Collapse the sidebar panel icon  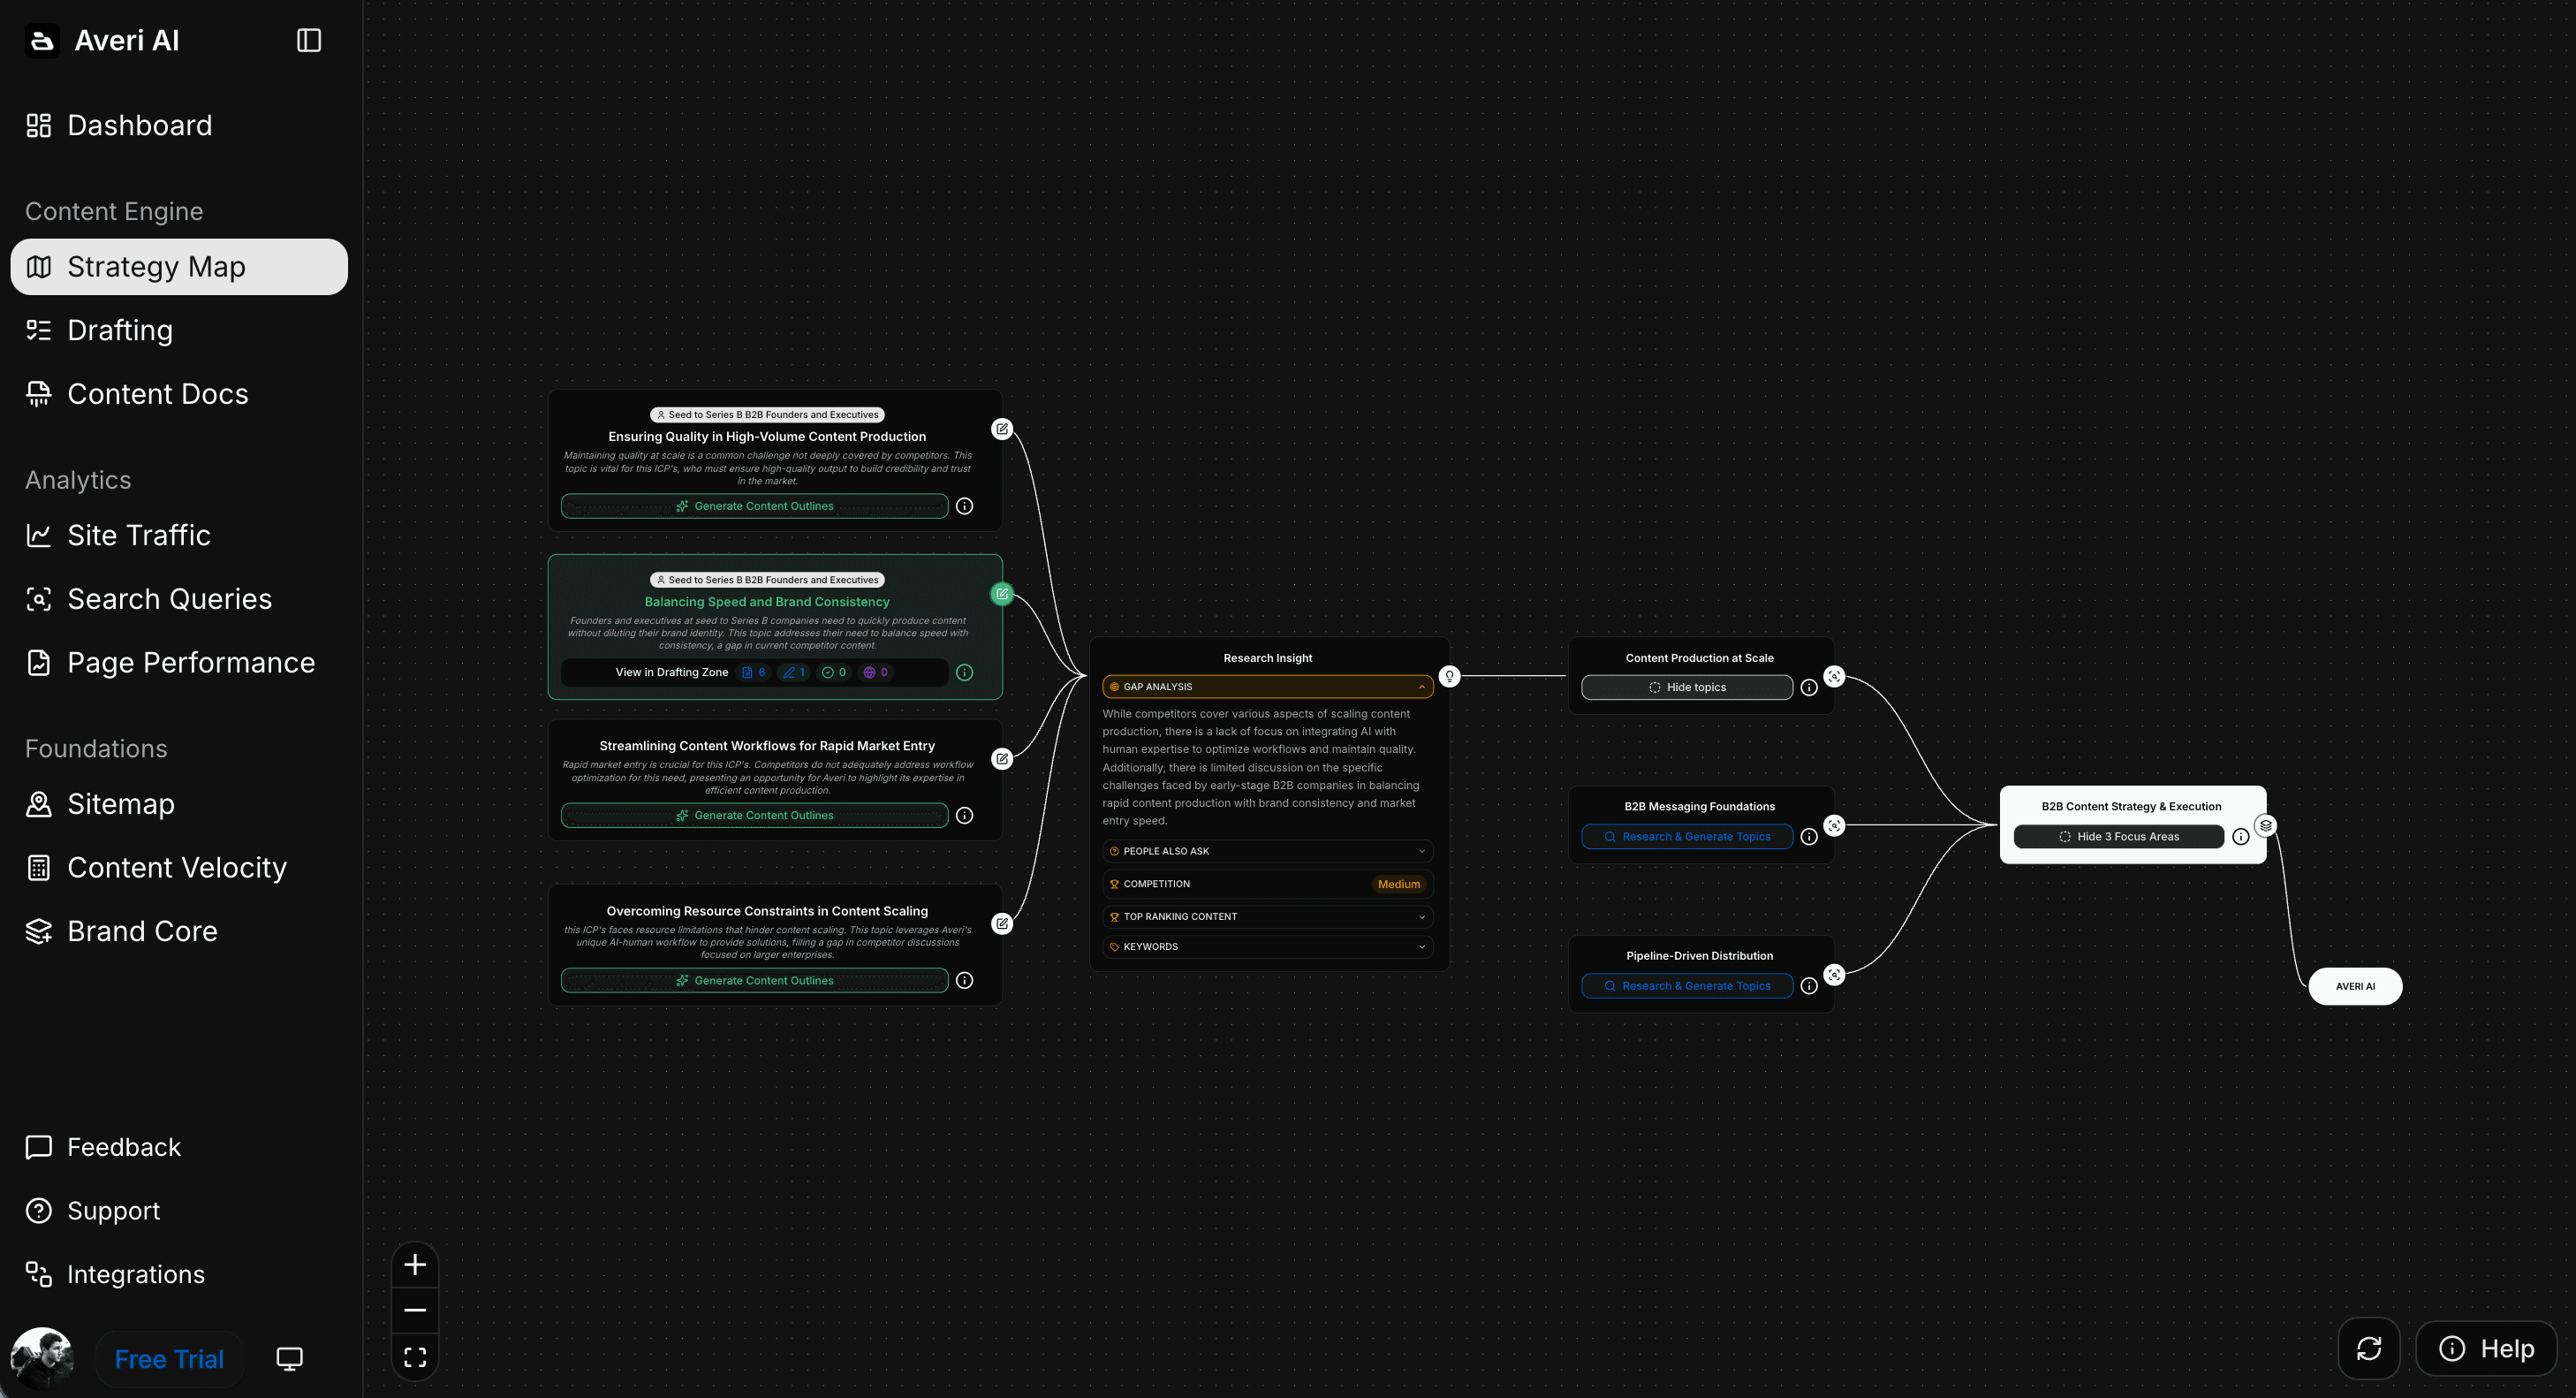pyautogui.click(x=309, y=40)
